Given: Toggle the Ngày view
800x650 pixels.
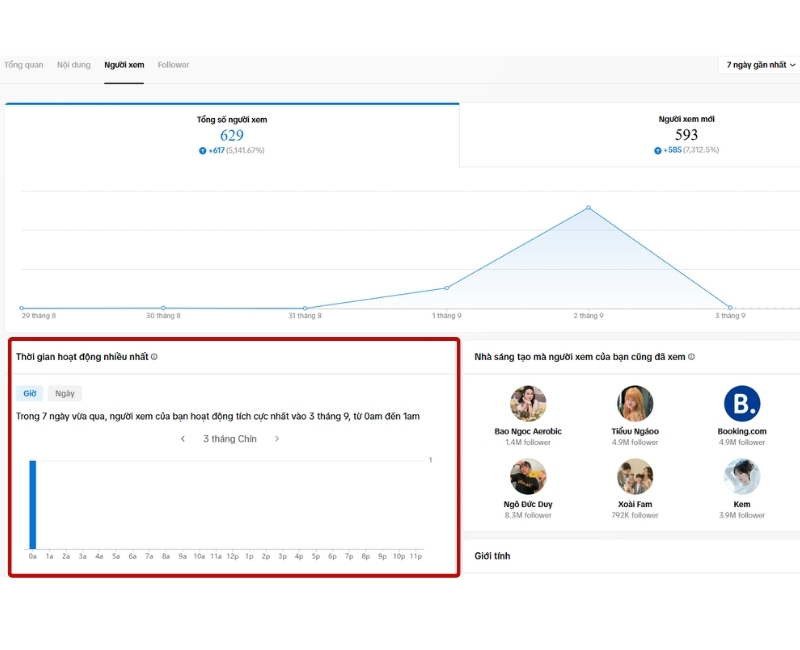Looking at the screenshot, I should pyautogui.click(x=65, y=393).
